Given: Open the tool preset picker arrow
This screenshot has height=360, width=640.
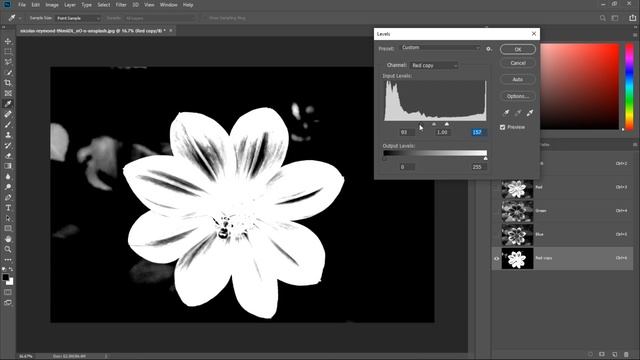Looking at the screenshot, I should pos(20,18).
